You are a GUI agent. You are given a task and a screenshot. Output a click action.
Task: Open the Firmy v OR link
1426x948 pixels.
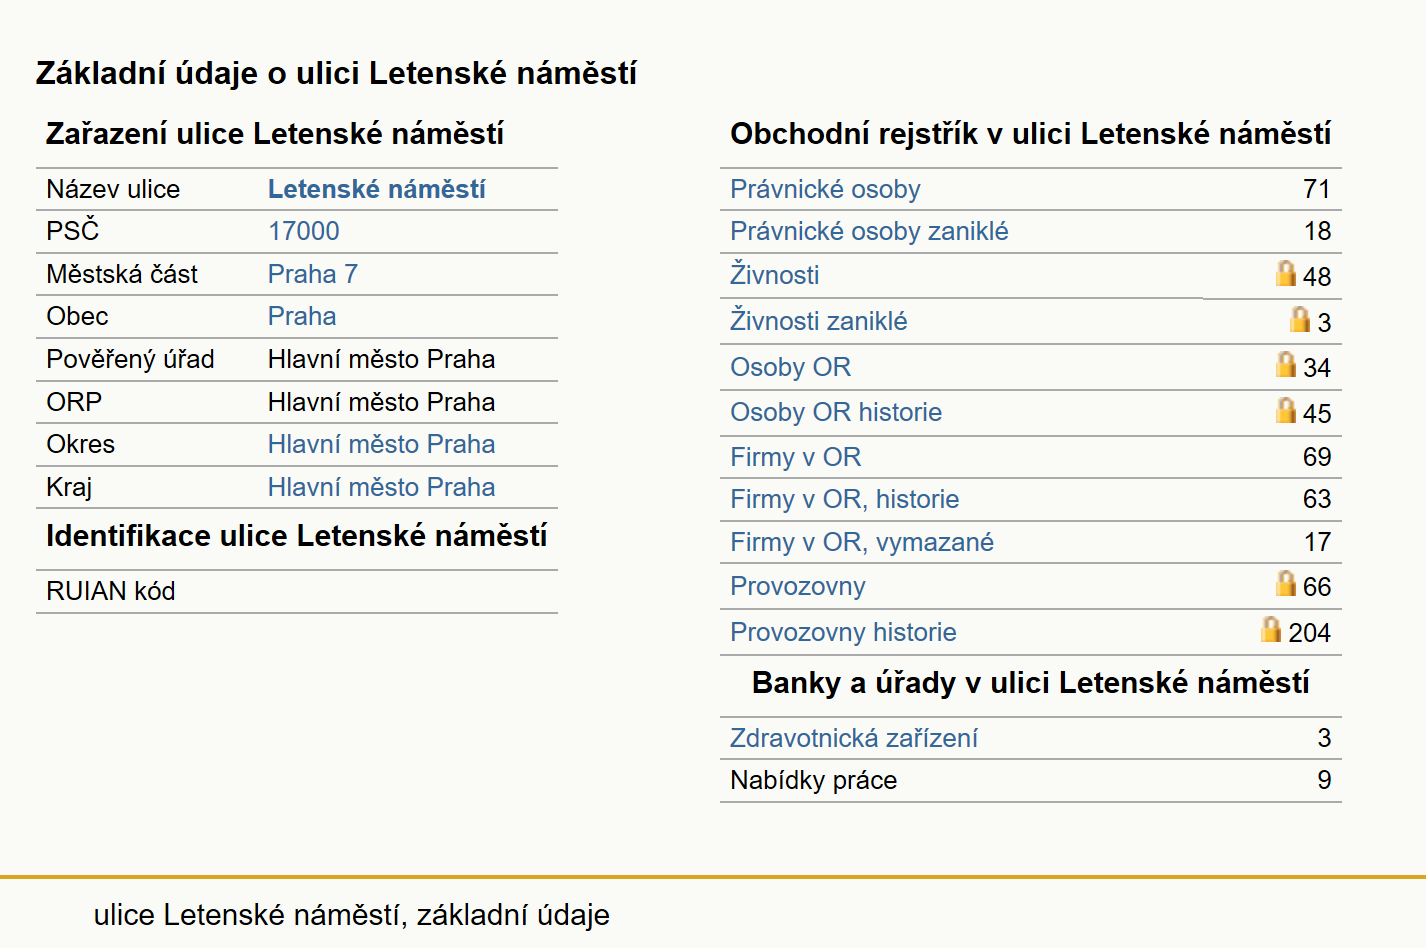796,457
